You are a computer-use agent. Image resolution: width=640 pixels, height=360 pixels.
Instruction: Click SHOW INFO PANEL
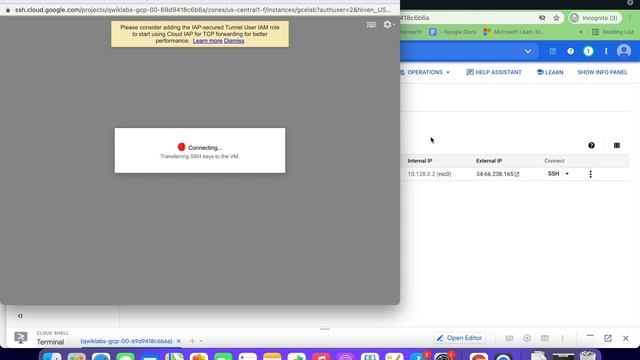coord(602,72)
